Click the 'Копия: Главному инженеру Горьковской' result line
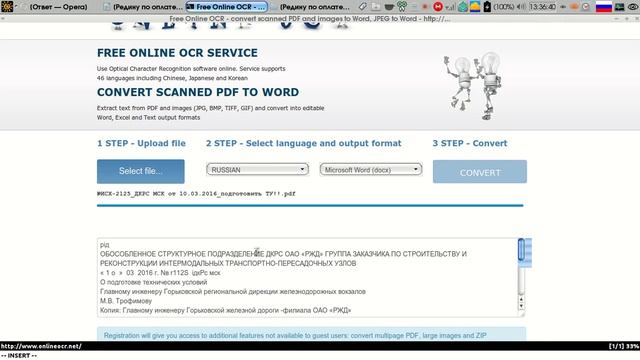 (x=225, y=310)
